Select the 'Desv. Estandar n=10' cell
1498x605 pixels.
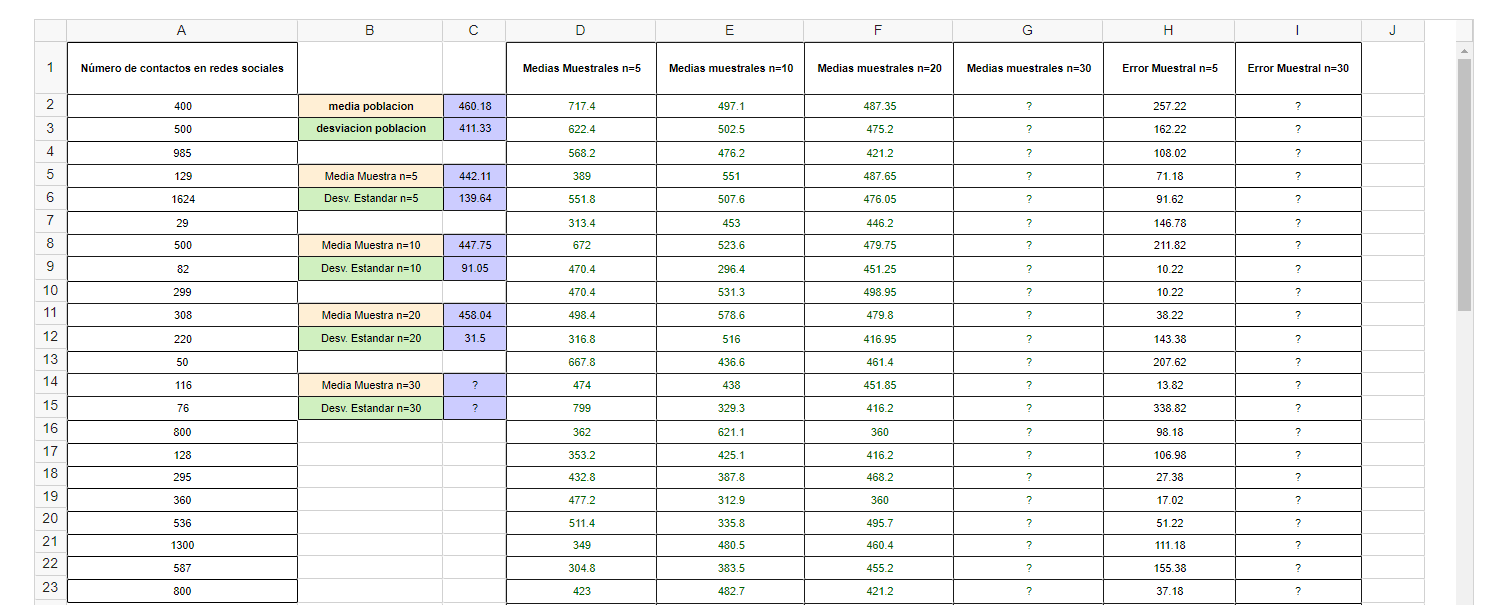(x=370, y=268)
